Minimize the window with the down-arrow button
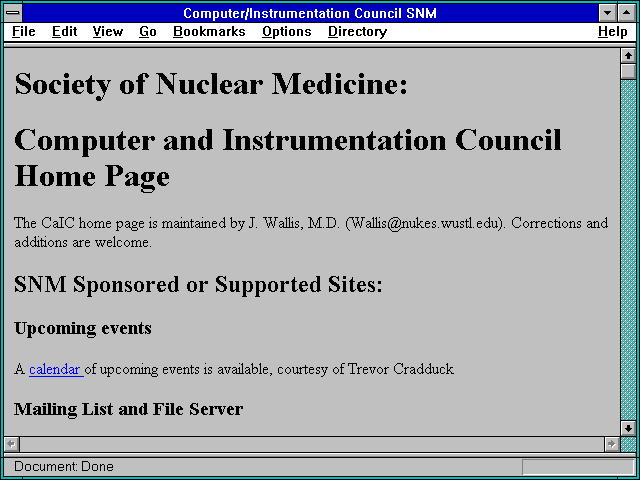Screen dimensions: 640x480 click(x=607, y=13)
